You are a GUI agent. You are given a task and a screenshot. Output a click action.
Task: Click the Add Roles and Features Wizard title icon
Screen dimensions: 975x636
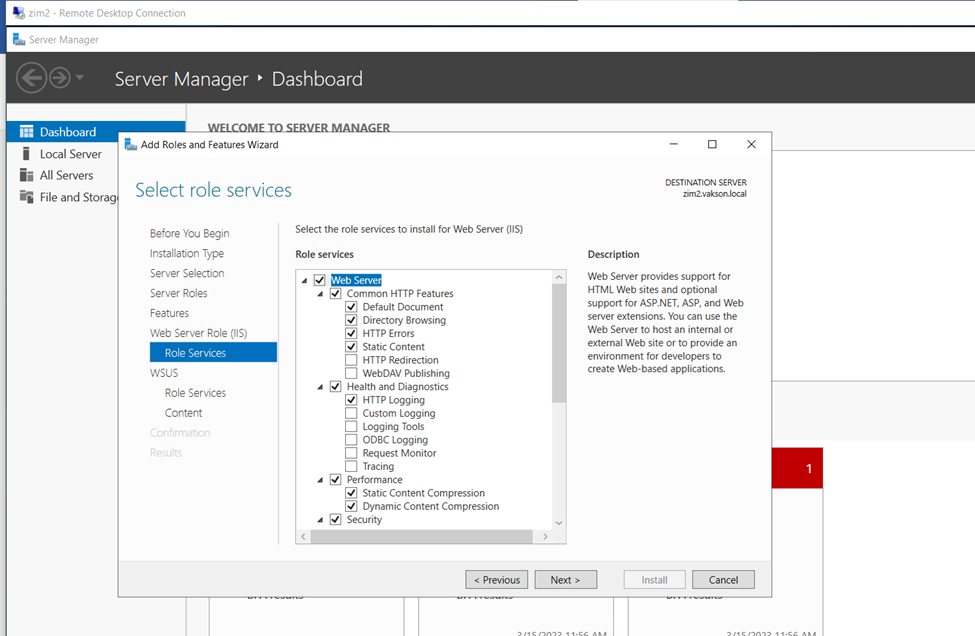click(x=130, y=144)
